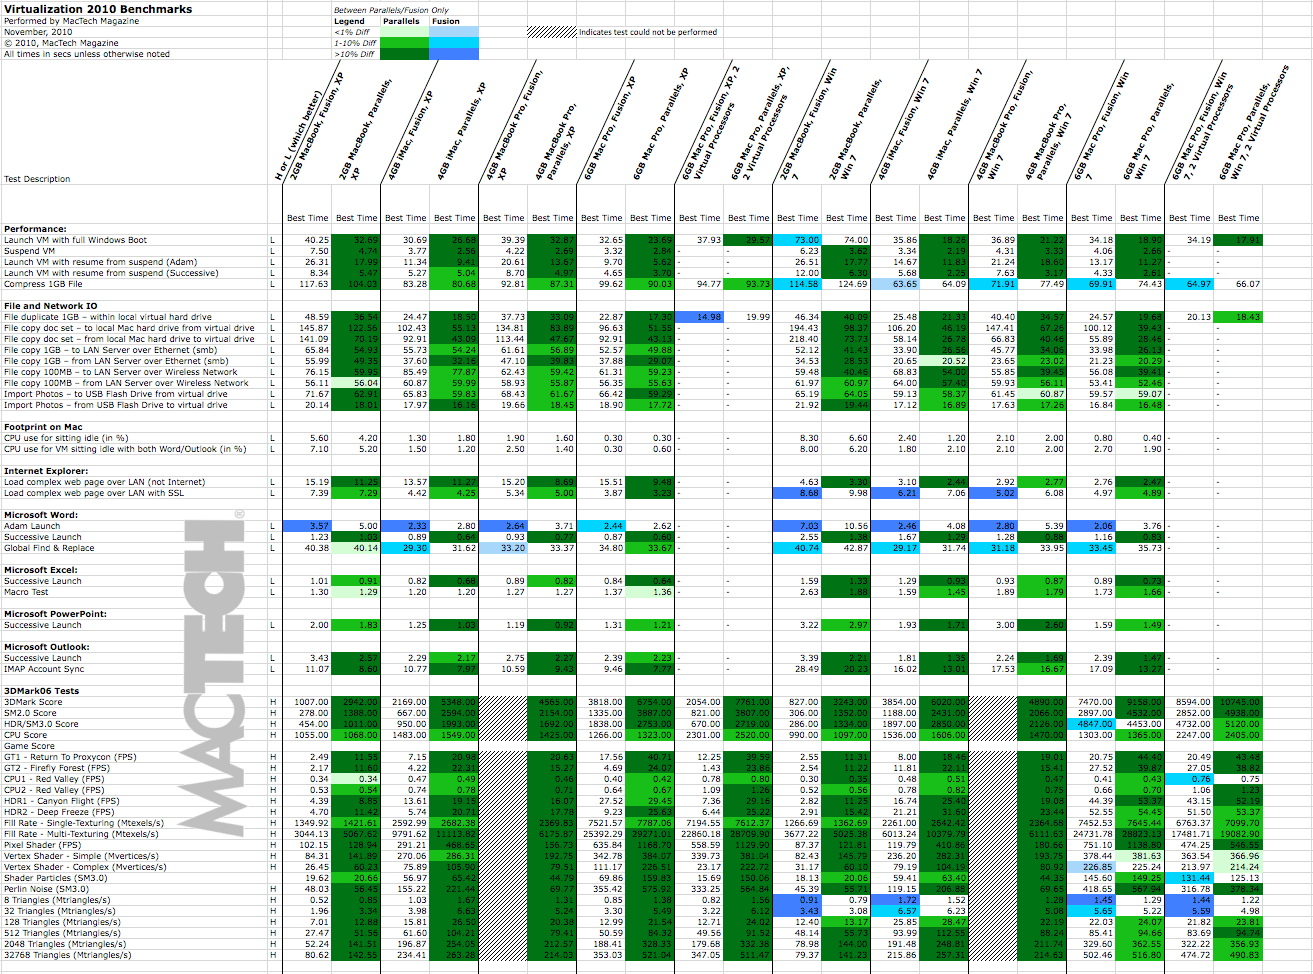Click the hatched test-not-performed legend pattern
The height and width of the screenshot is (974, 1313).
click(552, 32)
